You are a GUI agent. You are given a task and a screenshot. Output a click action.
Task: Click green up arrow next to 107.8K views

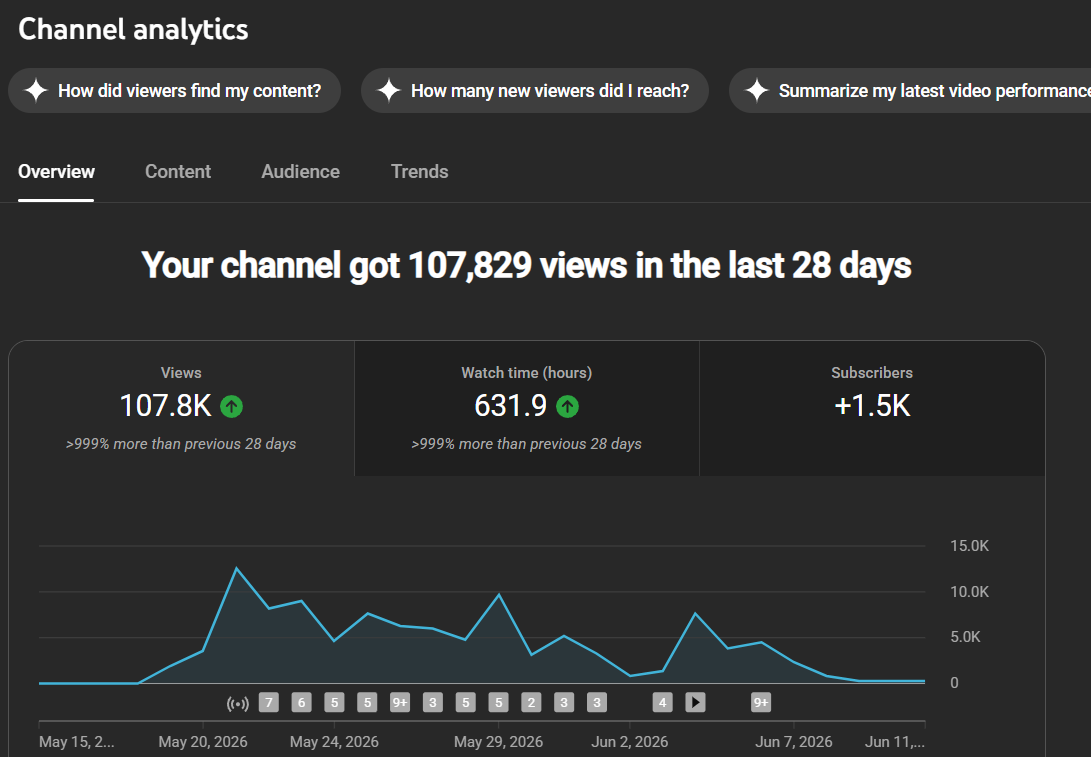pyautogui.click(x=232, y=406)
